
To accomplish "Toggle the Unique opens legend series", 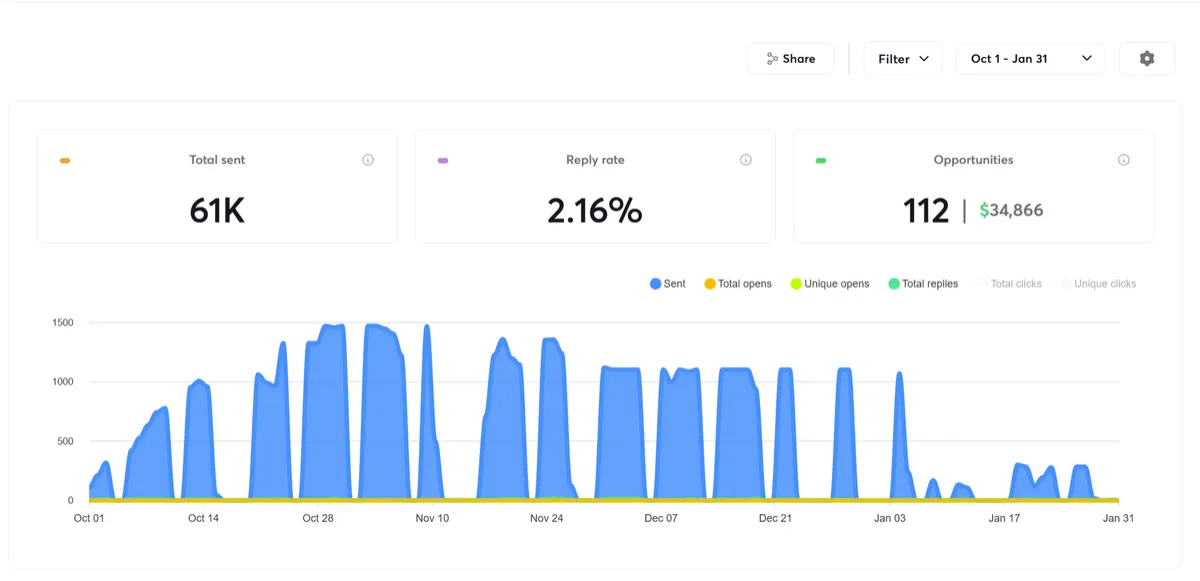I will tap(830, 284).
